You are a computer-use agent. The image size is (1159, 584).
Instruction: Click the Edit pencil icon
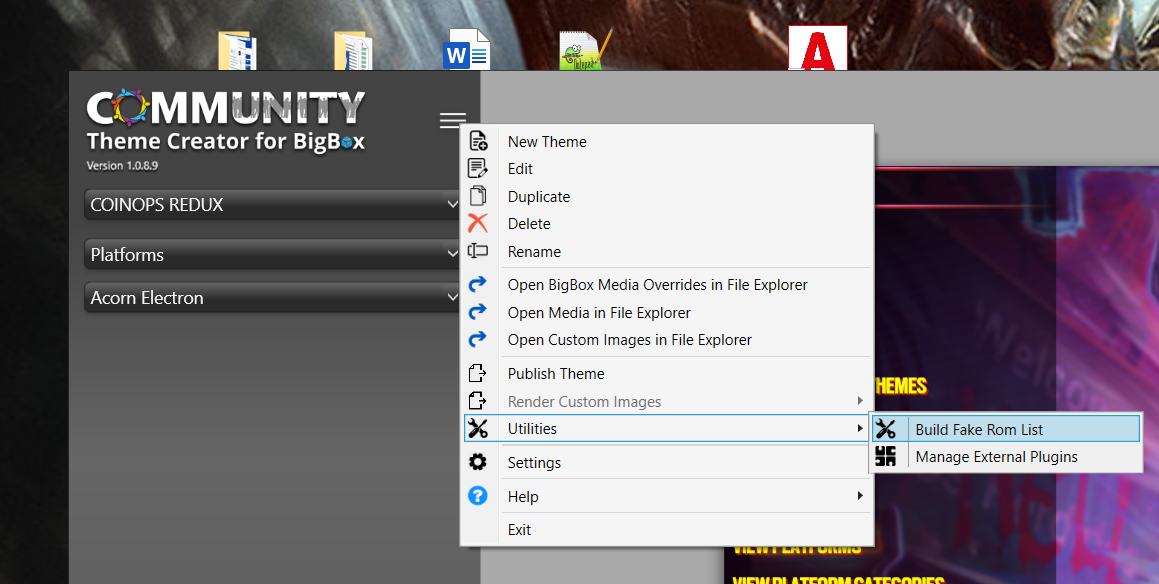478,169
